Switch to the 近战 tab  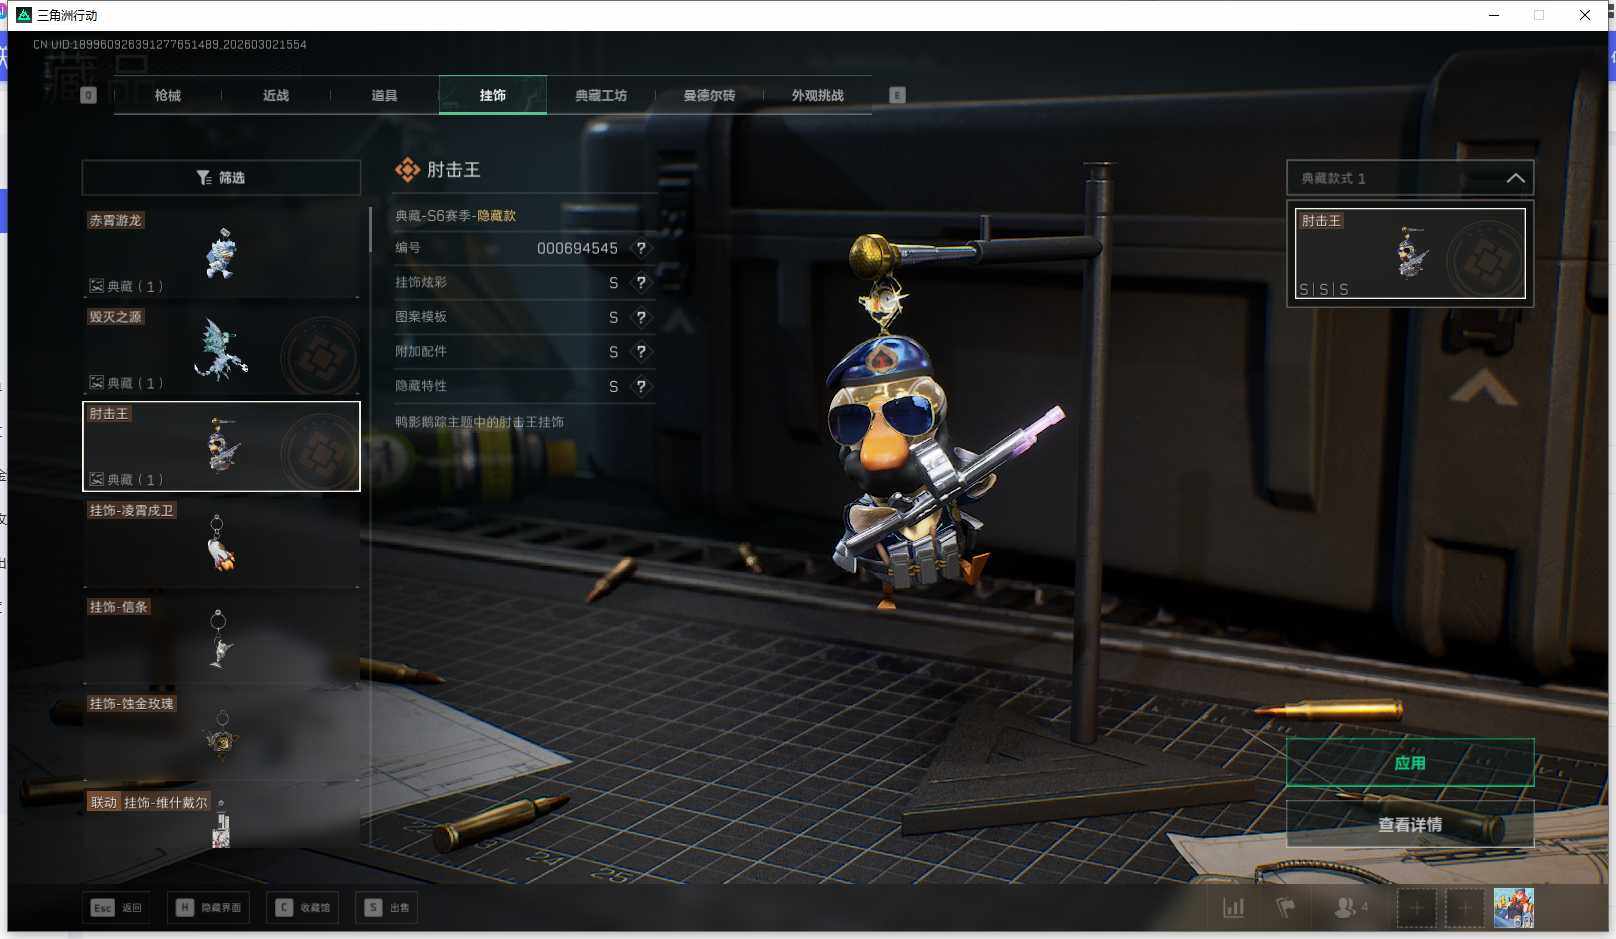point(276,96)
